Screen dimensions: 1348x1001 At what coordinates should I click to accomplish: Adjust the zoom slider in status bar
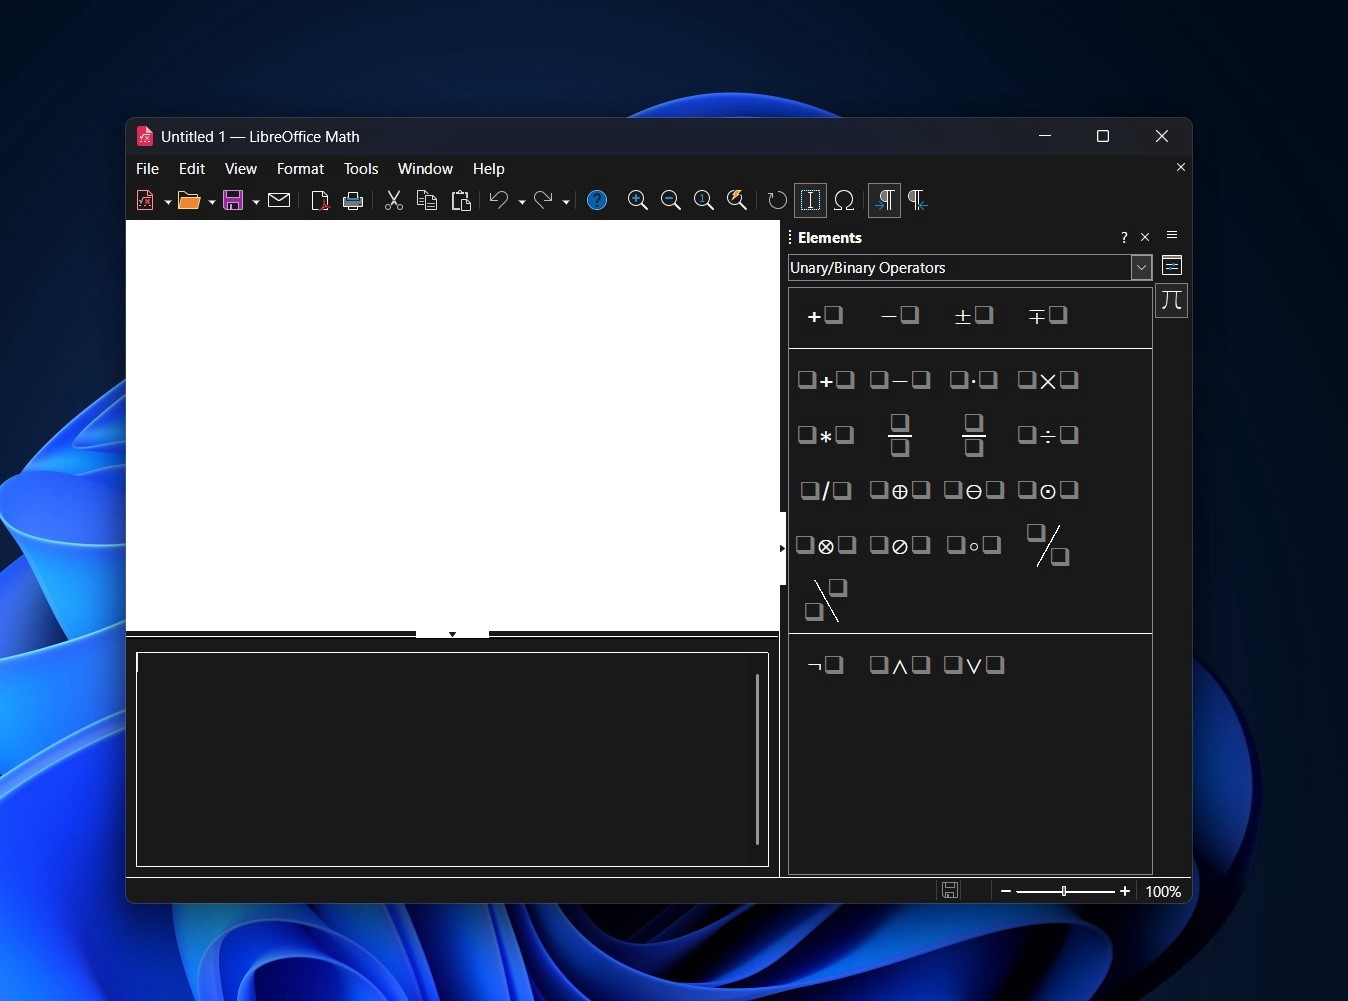click(x=1065, y=891)
